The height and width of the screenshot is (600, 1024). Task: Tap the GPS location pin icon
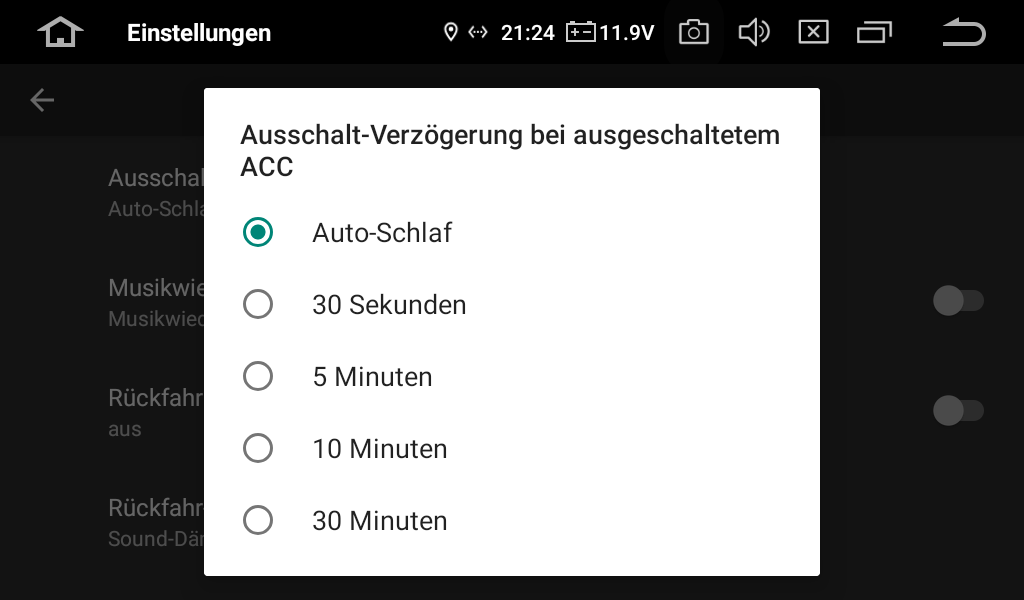pos(450,32)
